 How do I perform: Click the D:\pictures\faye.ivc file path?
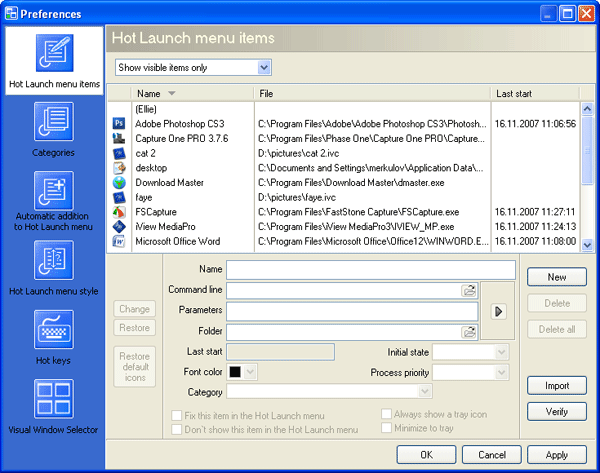coord(297,197)
